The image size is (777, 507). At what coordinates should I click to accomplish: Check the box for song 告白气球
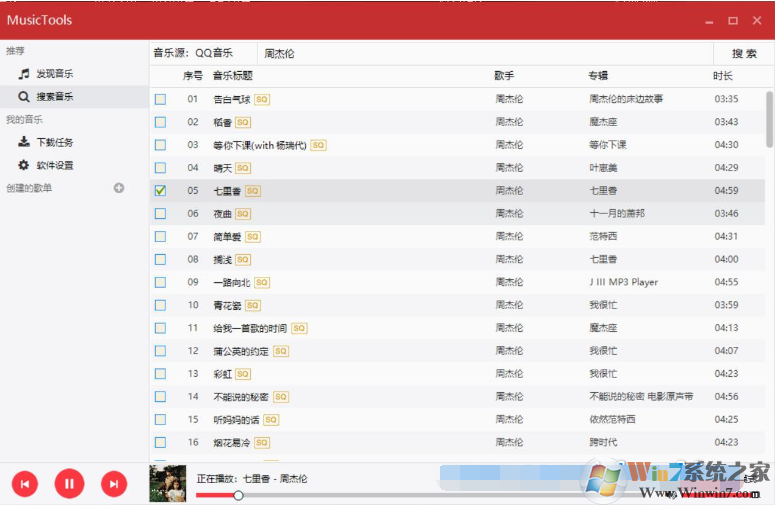[160, 99]
